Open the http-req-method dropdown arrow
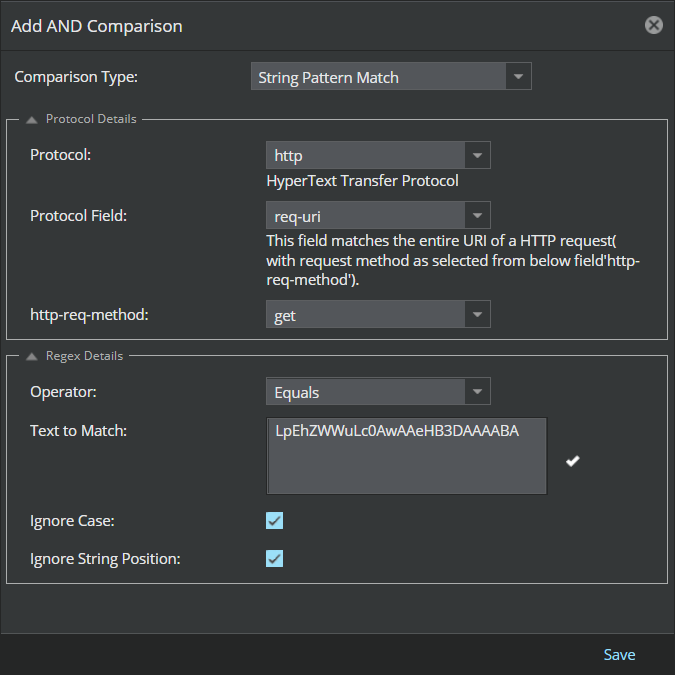 click(477, 314)
